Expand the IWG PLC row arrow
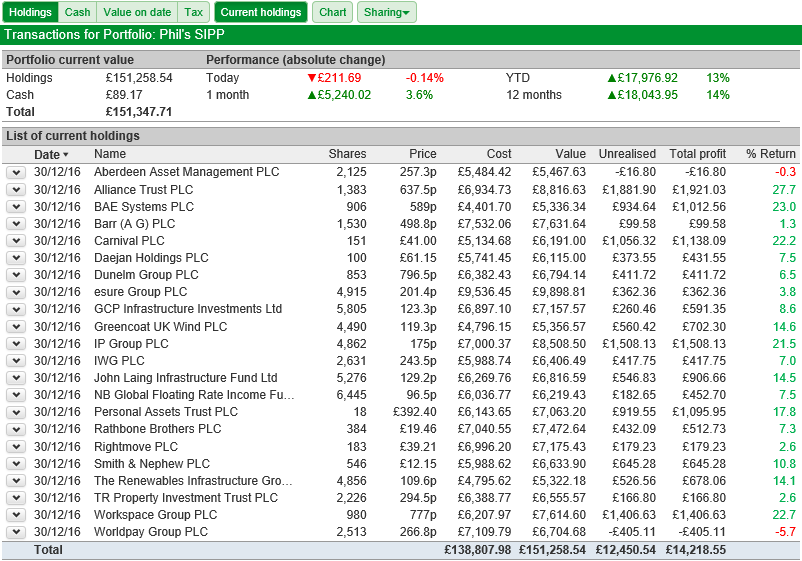 [16, 361]
